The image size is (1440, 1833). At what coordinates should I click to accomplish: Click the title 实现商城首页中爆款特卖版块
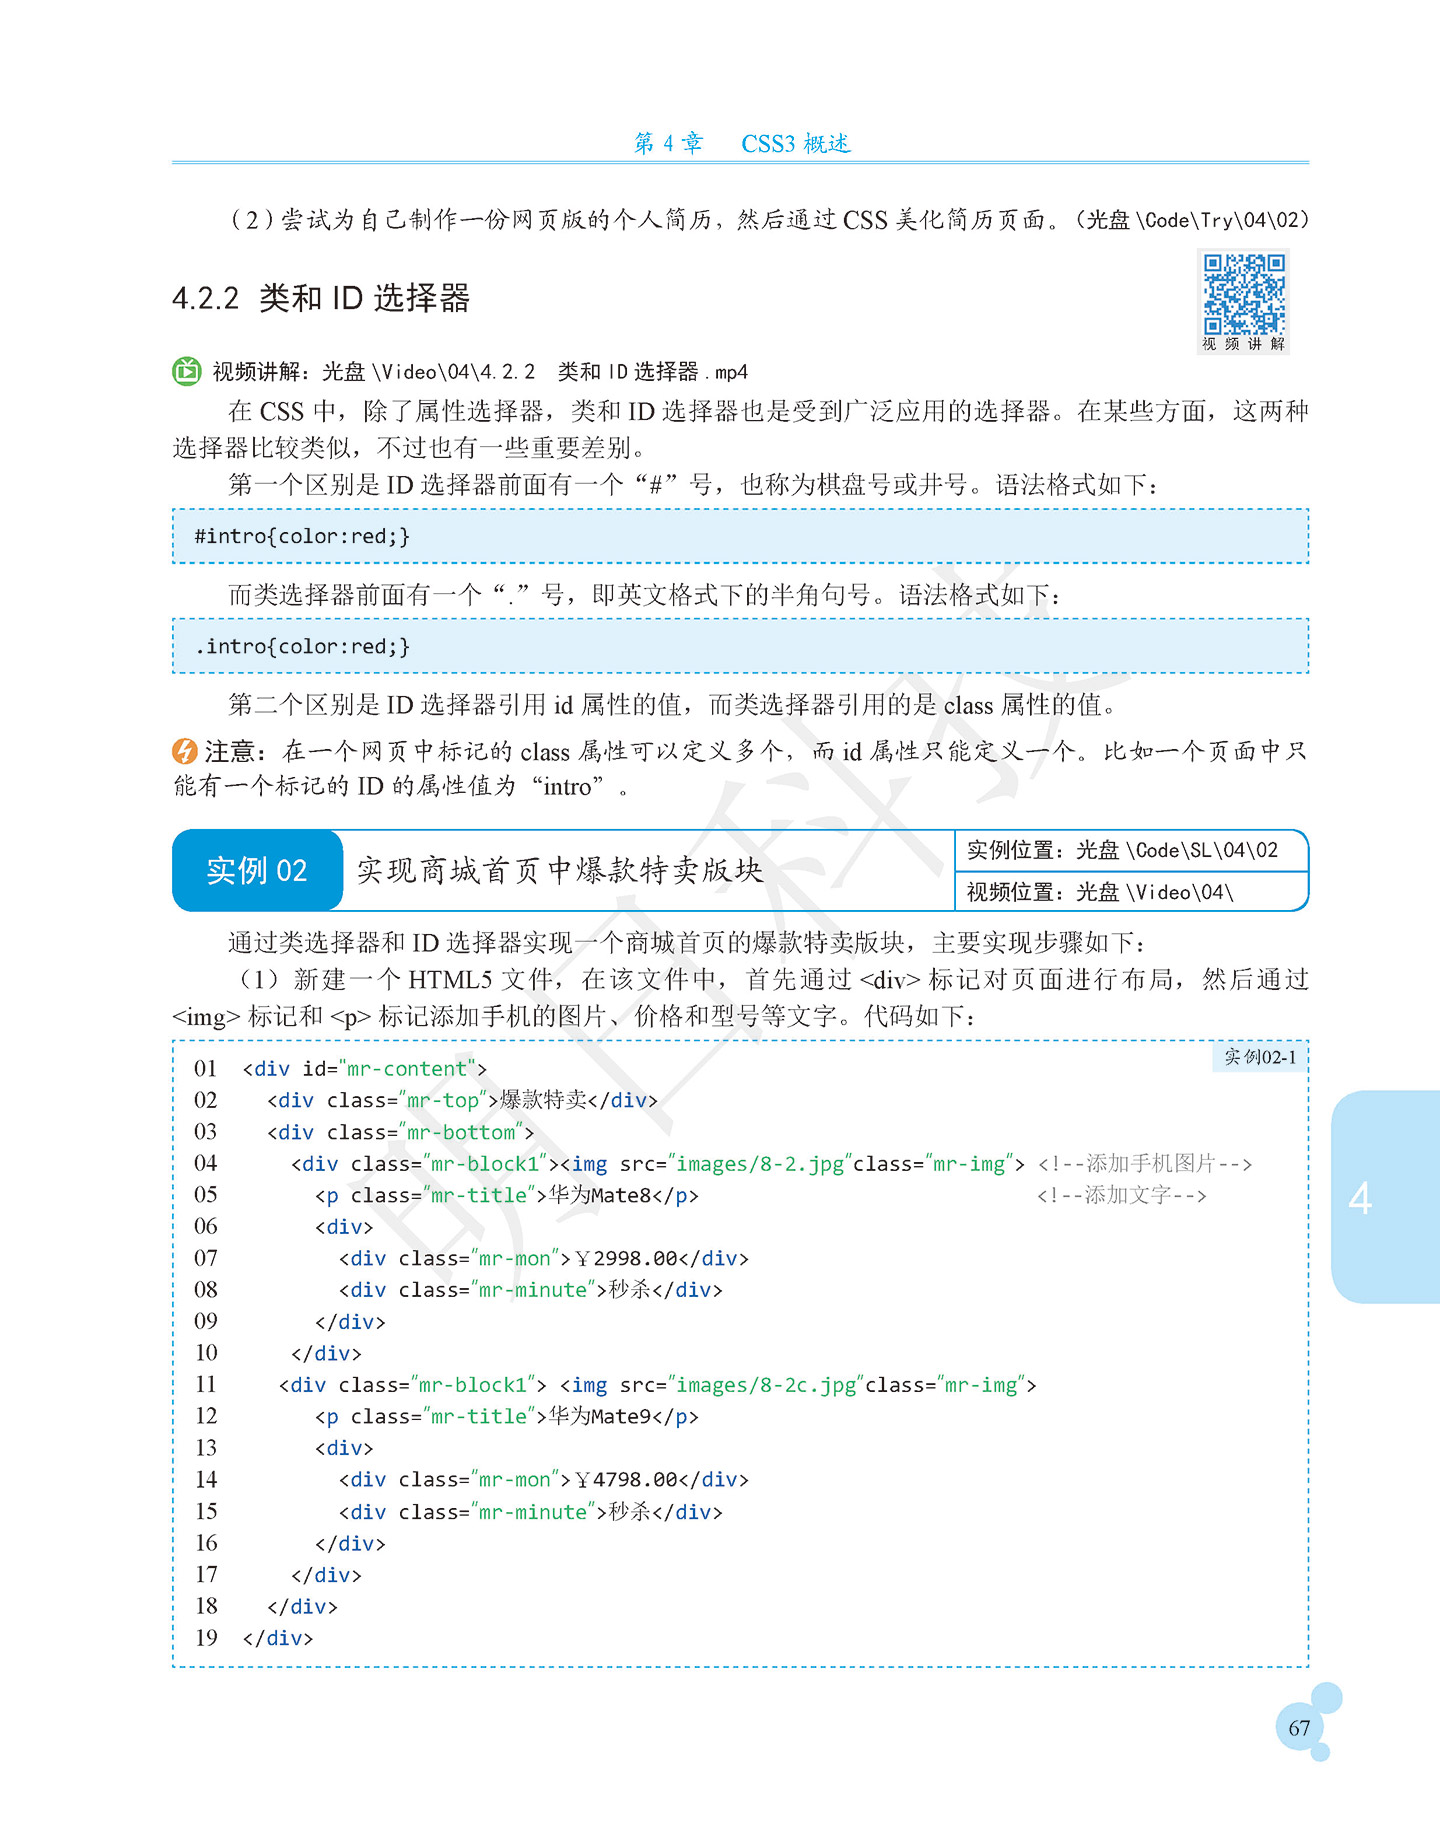[x=560, y=870]
